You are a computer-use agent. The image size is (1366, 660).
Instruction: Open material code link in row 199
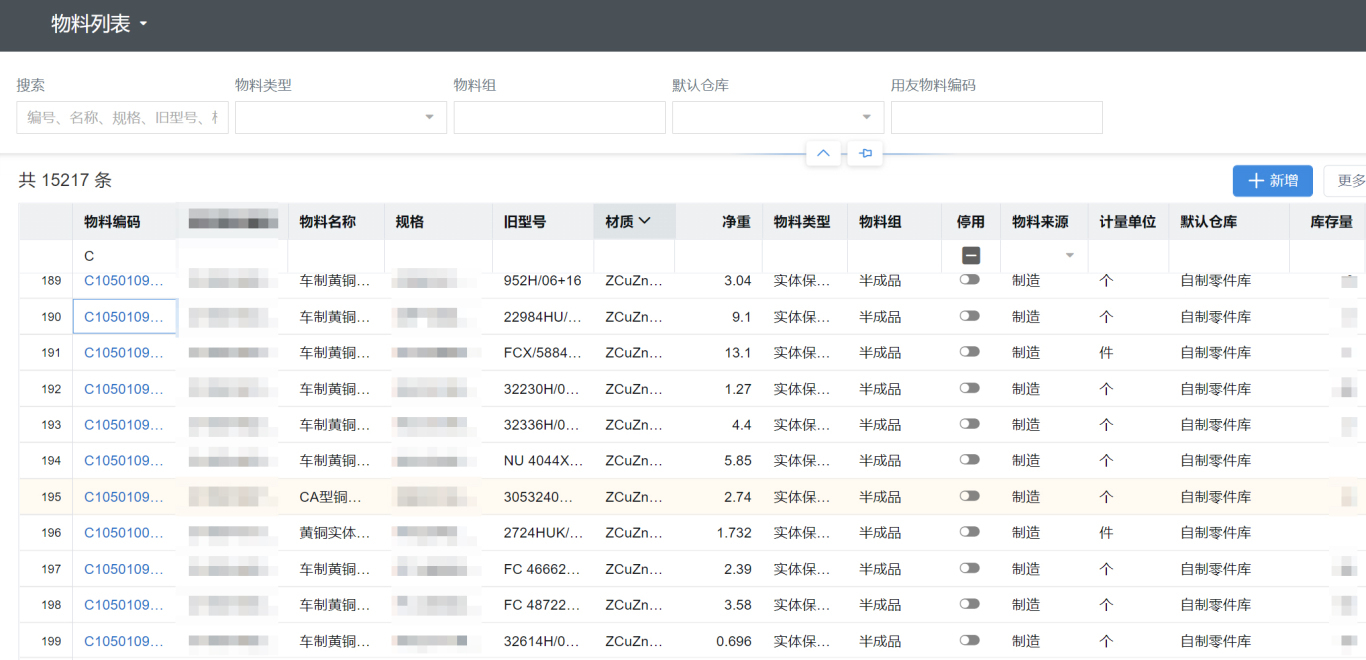pos(124,641)
